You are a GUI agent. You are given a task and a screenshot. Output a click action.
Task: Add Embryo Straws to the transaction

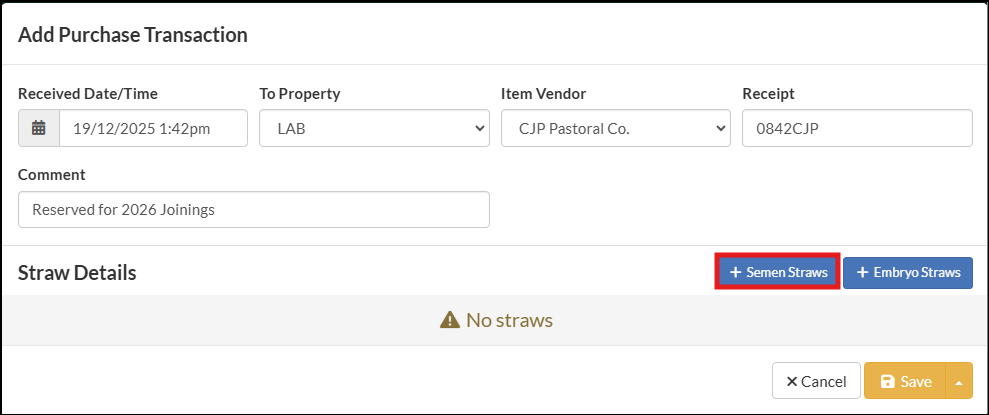pyautogui.click(x=907, y=272)
